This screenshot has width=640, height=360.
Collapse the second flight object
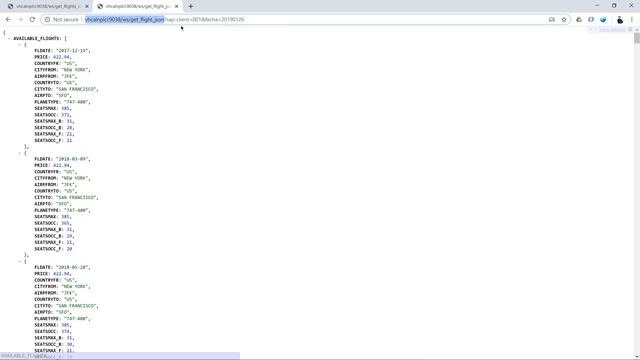[x=20, y=153]
